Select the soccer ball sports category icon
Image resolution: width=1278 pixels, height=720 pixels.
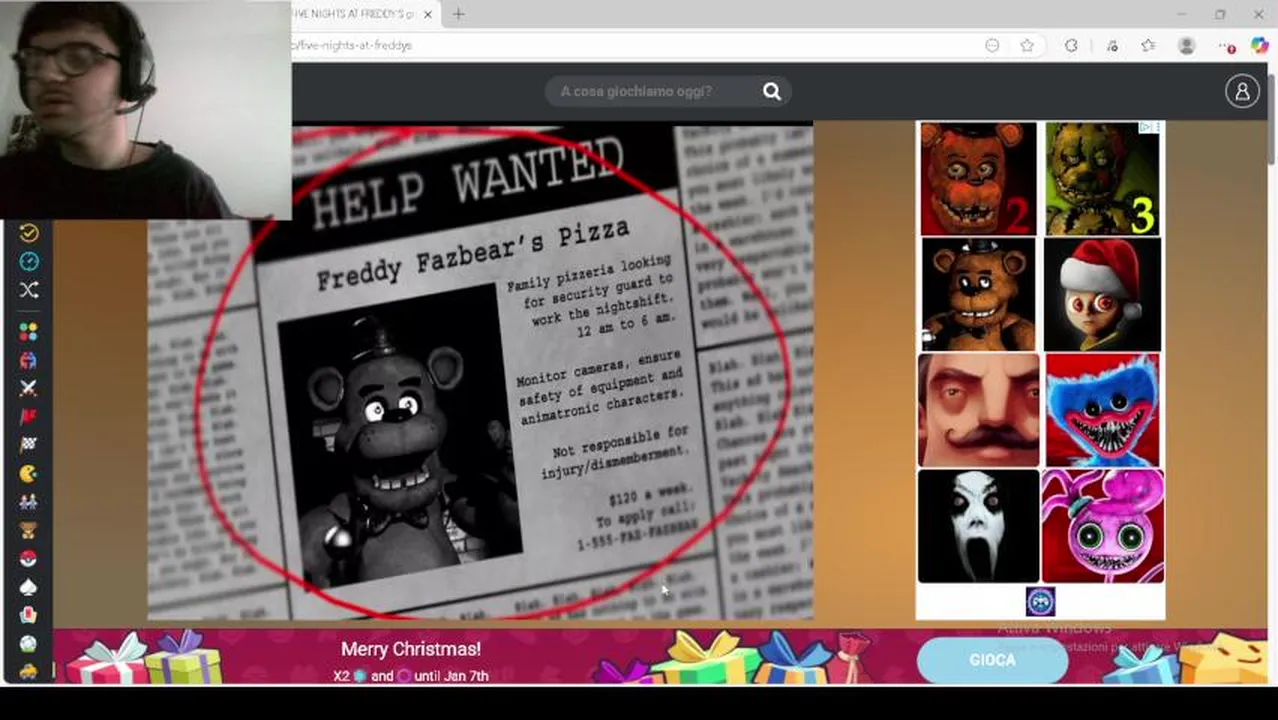[28, 644]
